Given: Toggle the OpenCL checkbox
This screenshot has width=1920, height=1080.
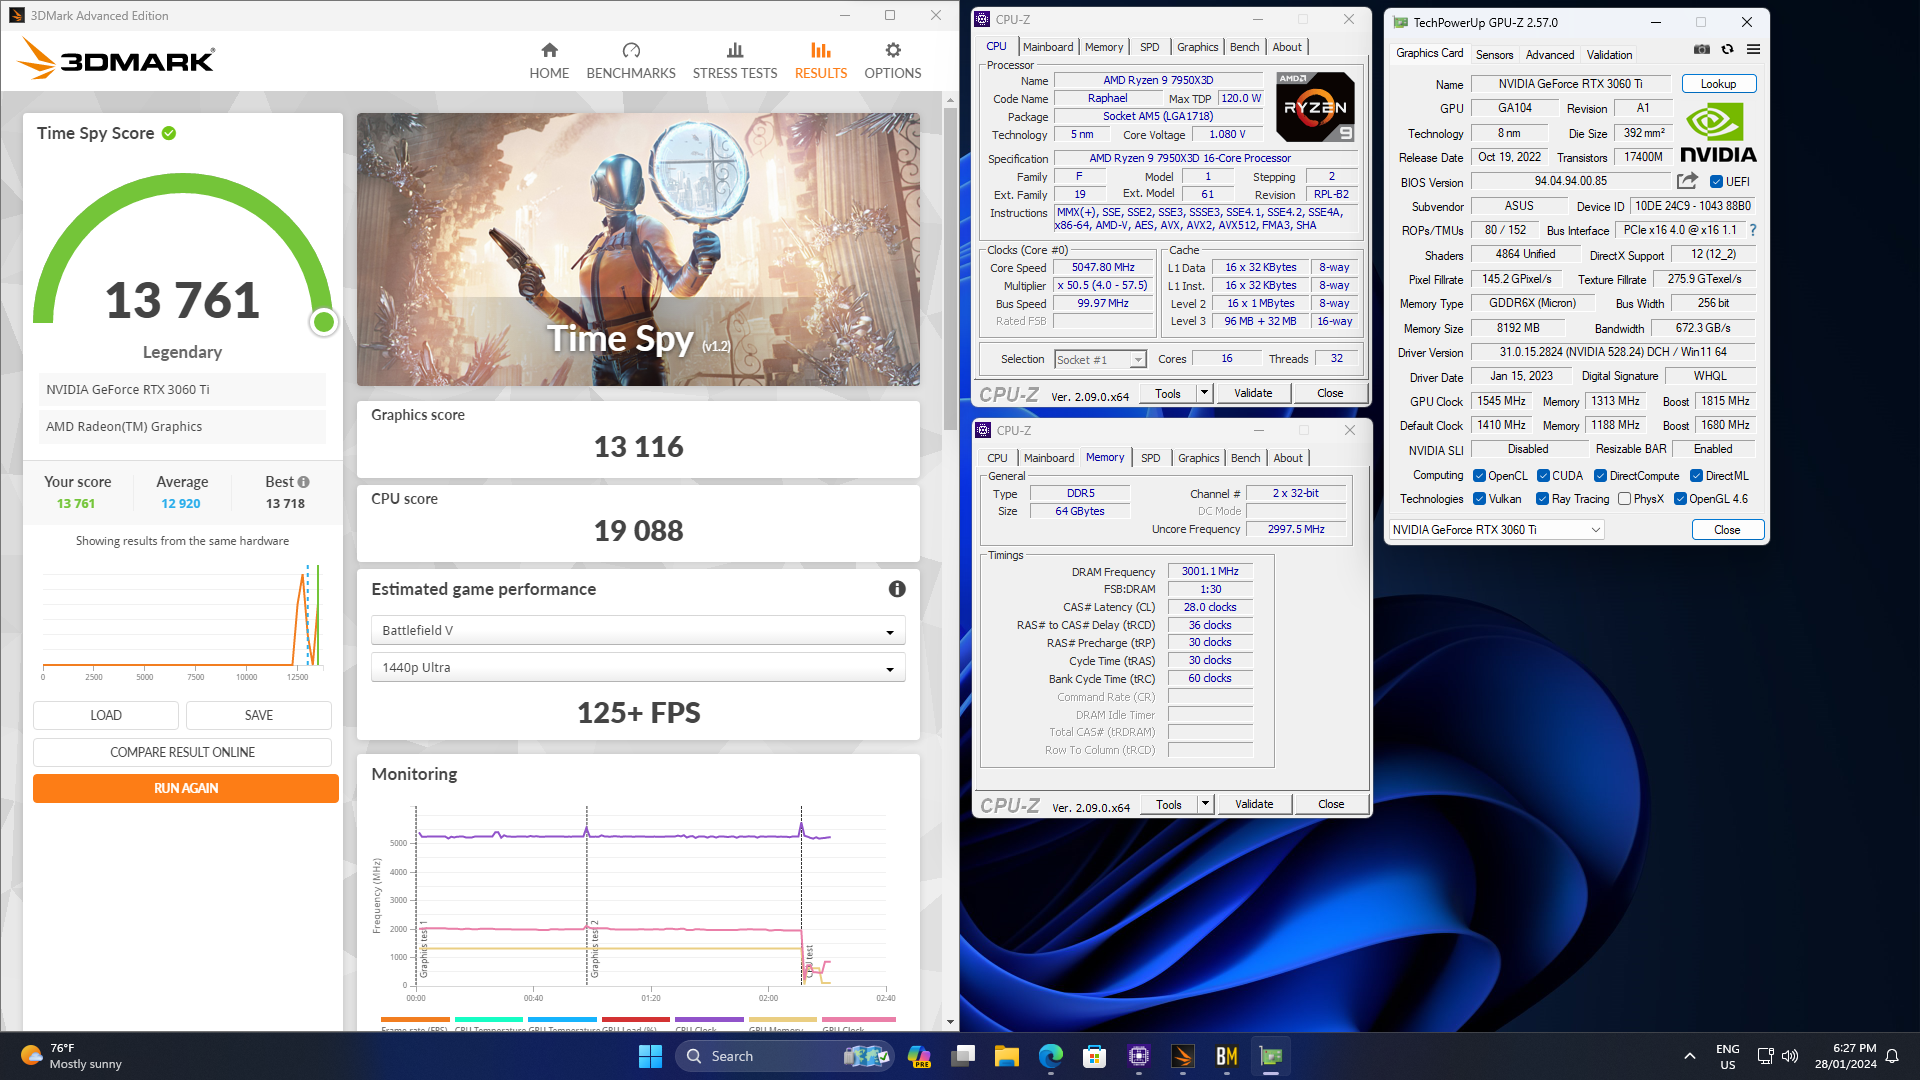Looking at the screenshot, I should tap(1479, 476).
